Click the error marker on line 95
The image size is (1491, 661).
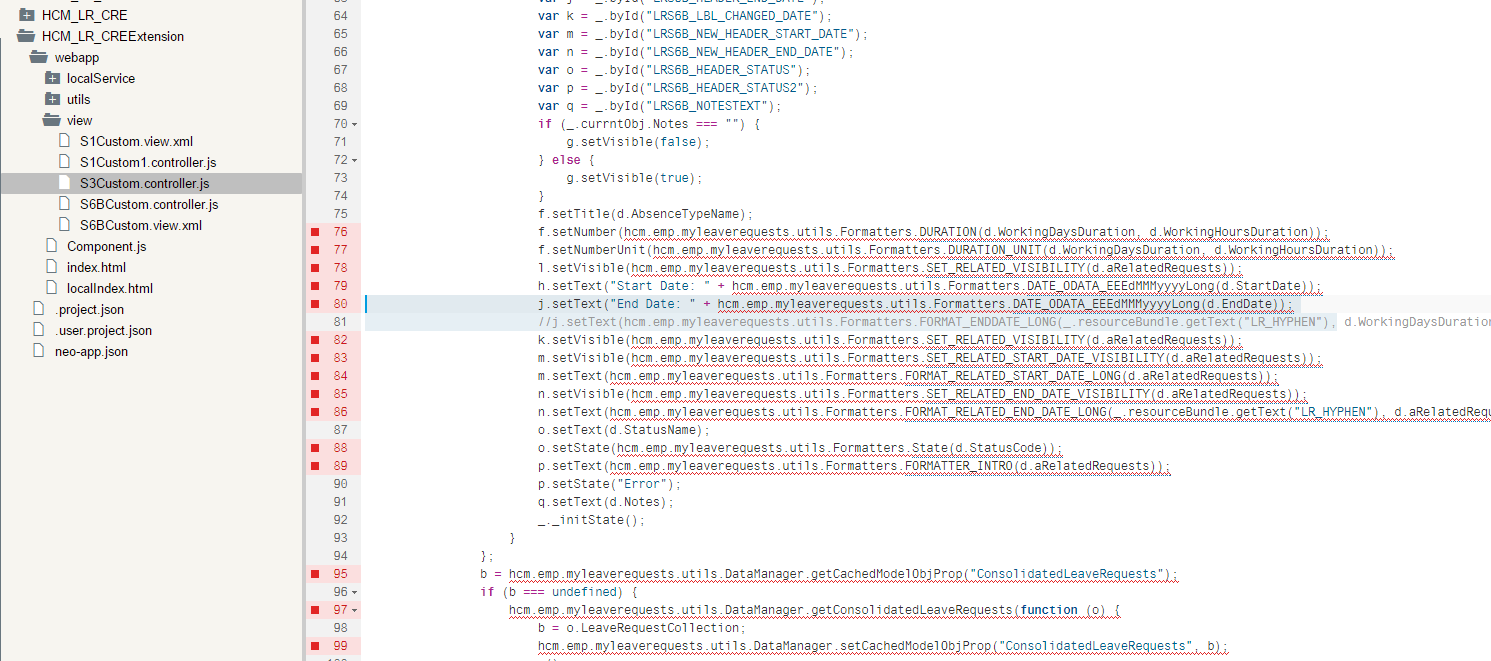[x=315, y=574]
